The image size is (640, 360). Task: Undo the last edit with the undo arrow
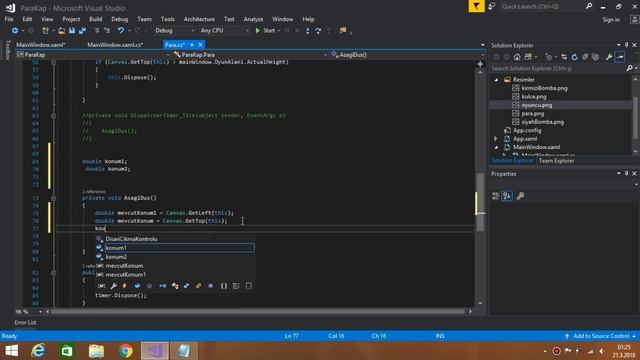[120, 31]
